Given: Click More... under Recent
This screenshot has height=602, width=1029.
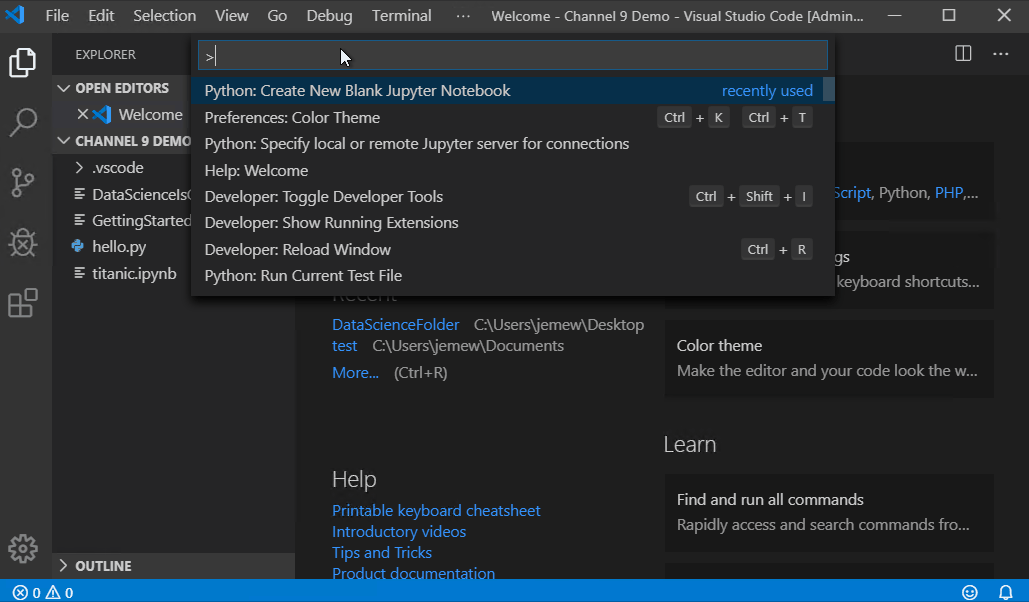Looking at the screenshot, I should tap(355, 372).
